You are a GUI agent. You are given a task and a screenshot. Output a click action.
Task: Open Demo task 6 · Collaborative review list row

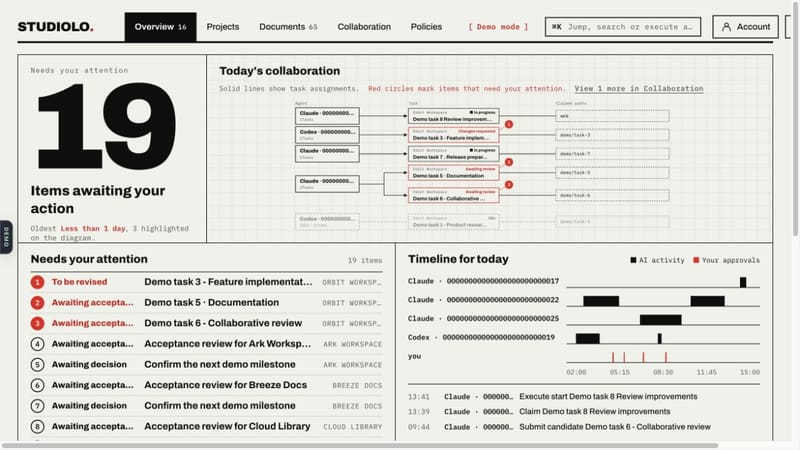click(x=206, y=323)
